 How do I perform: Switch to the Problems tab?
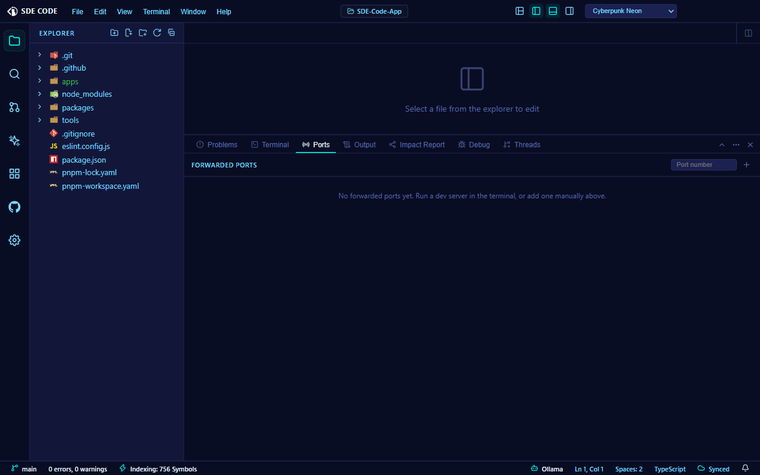[217, 144]
